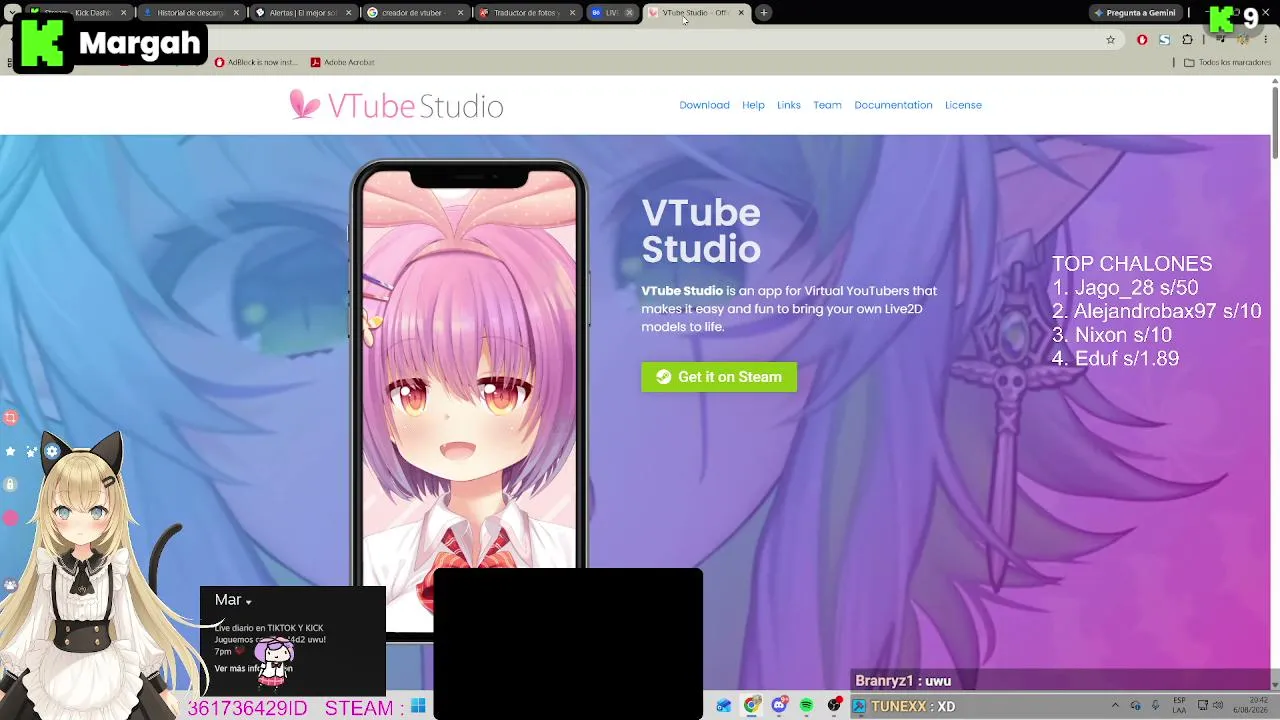Screen dimensions: 1280x720
Task: Click the microphone icon in the system tray
Action: 1155,706
